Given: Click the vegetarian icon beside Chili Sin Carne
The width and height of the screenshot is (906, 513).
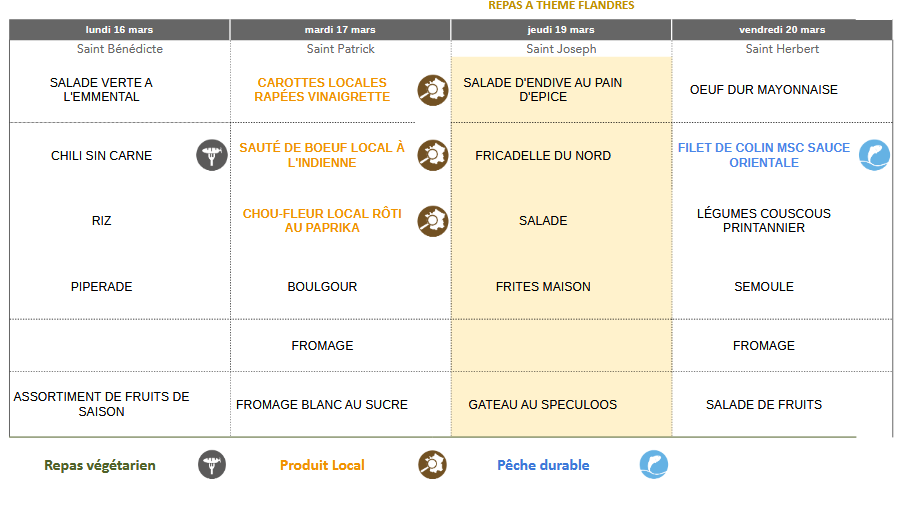Looking at the screenshot, I should tap(212, 155).
